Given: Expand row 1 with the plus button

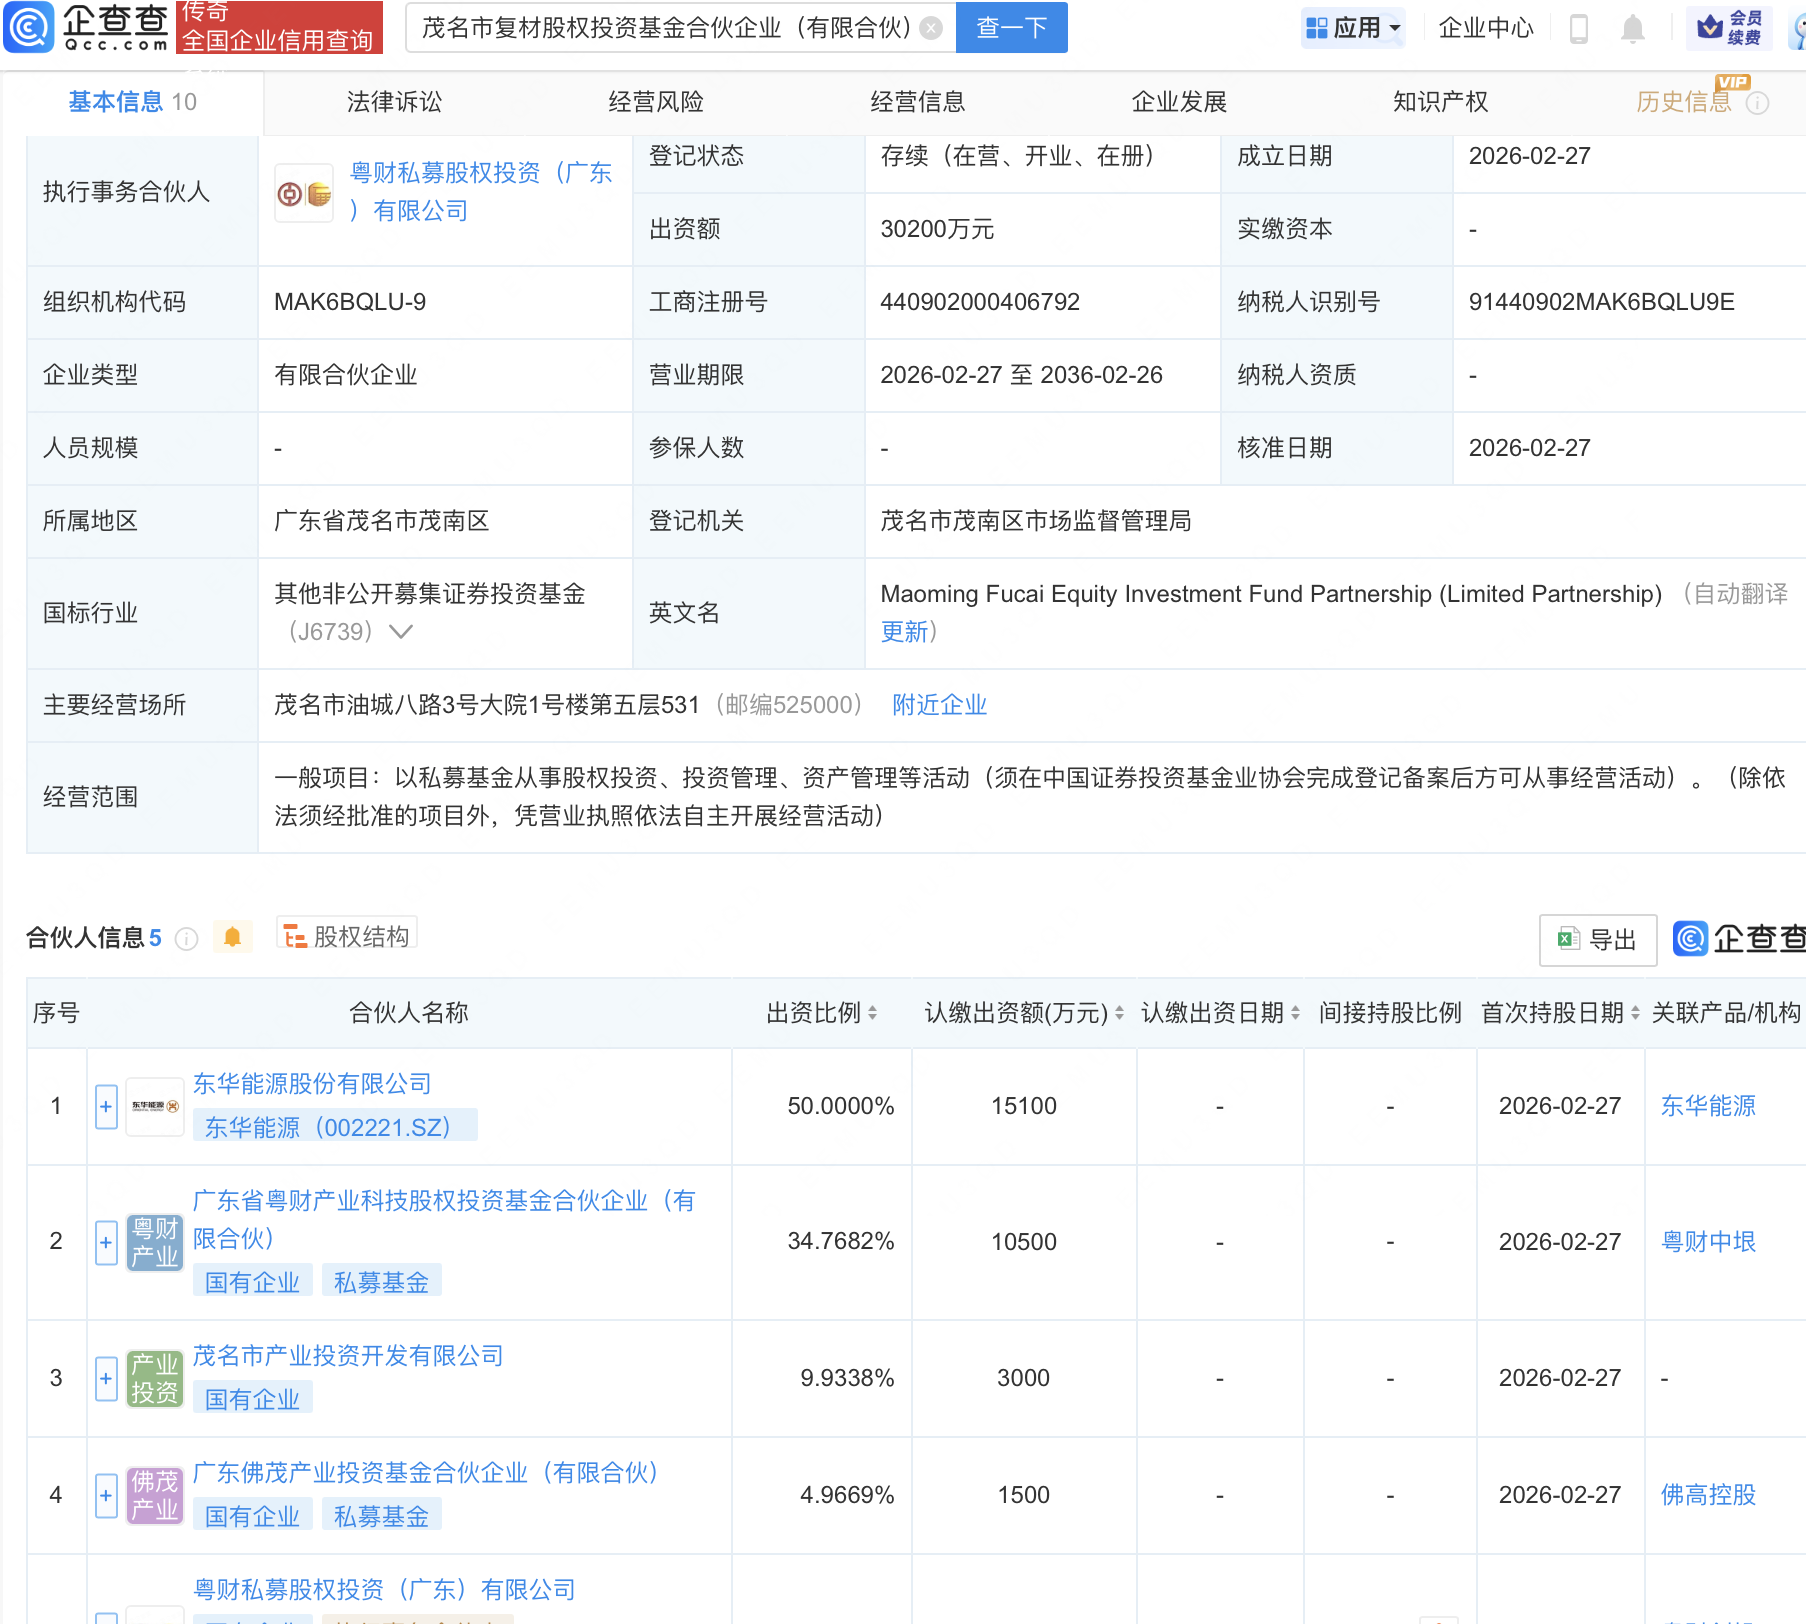Looking at the screenshot, I should pyautogui.click(x=106, y=1106).
